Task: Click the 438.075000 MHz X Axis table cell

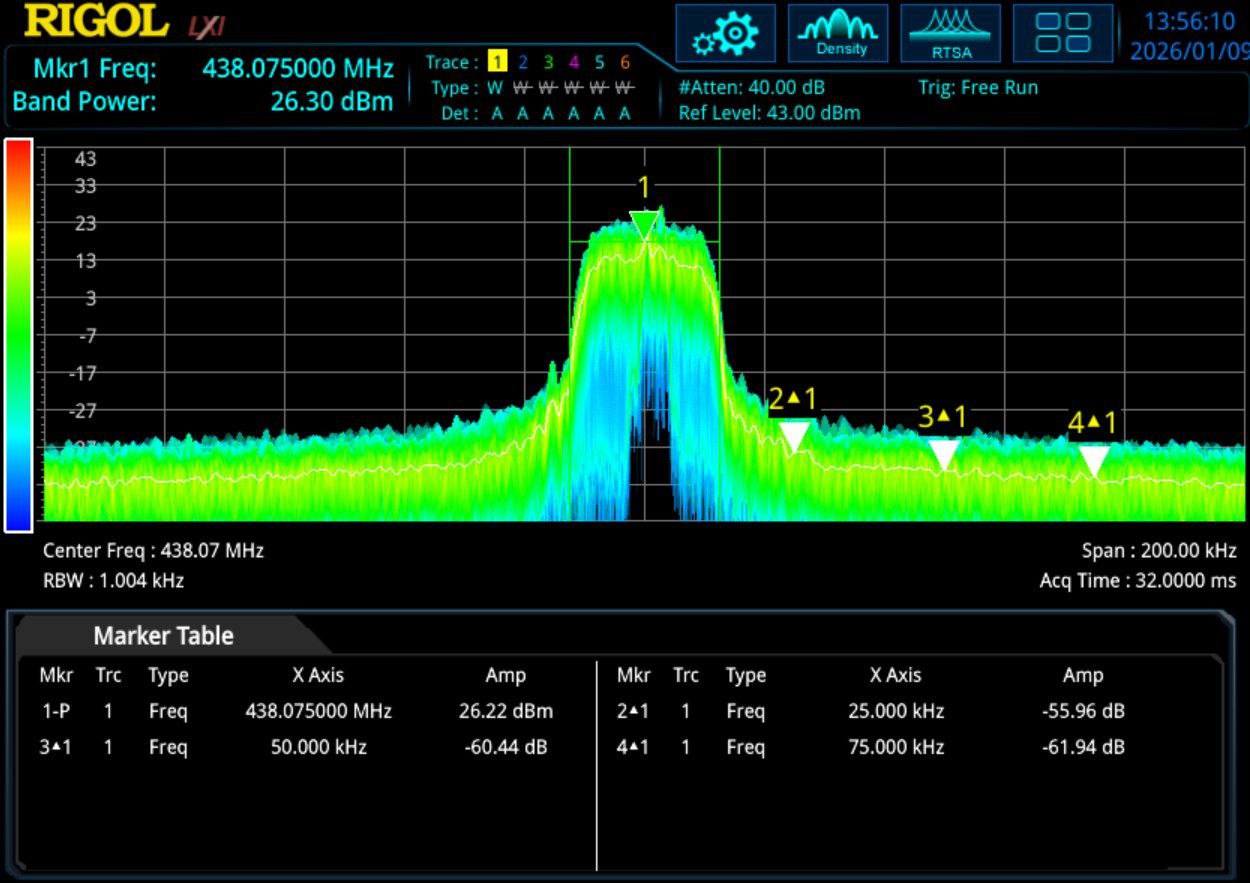Action: pos(318,712)
